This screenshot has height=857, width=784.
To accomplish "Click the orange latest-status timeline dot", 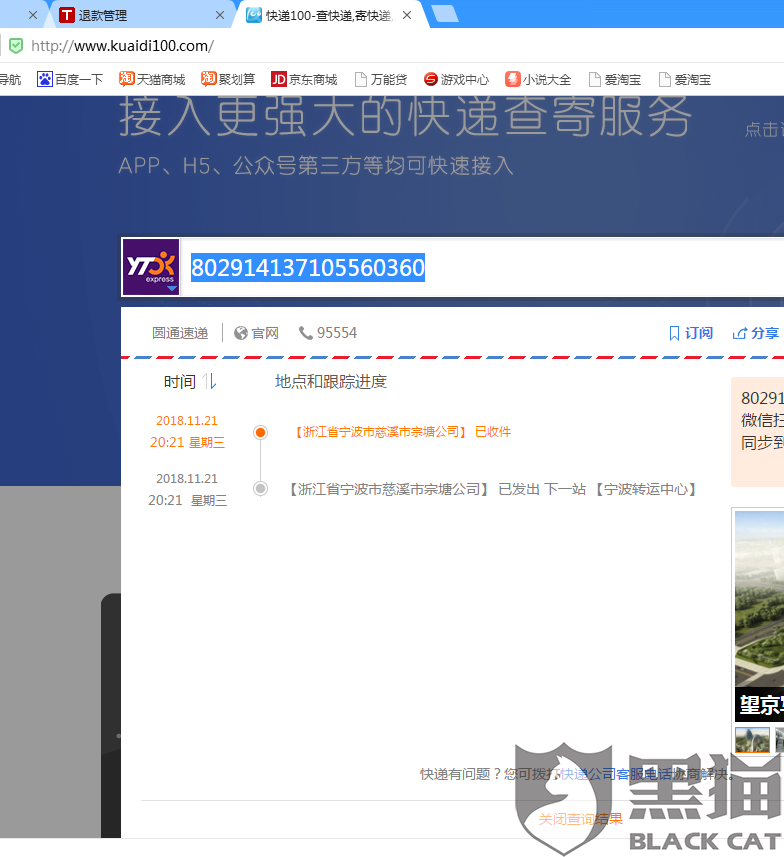I will (x=261, y=433).
